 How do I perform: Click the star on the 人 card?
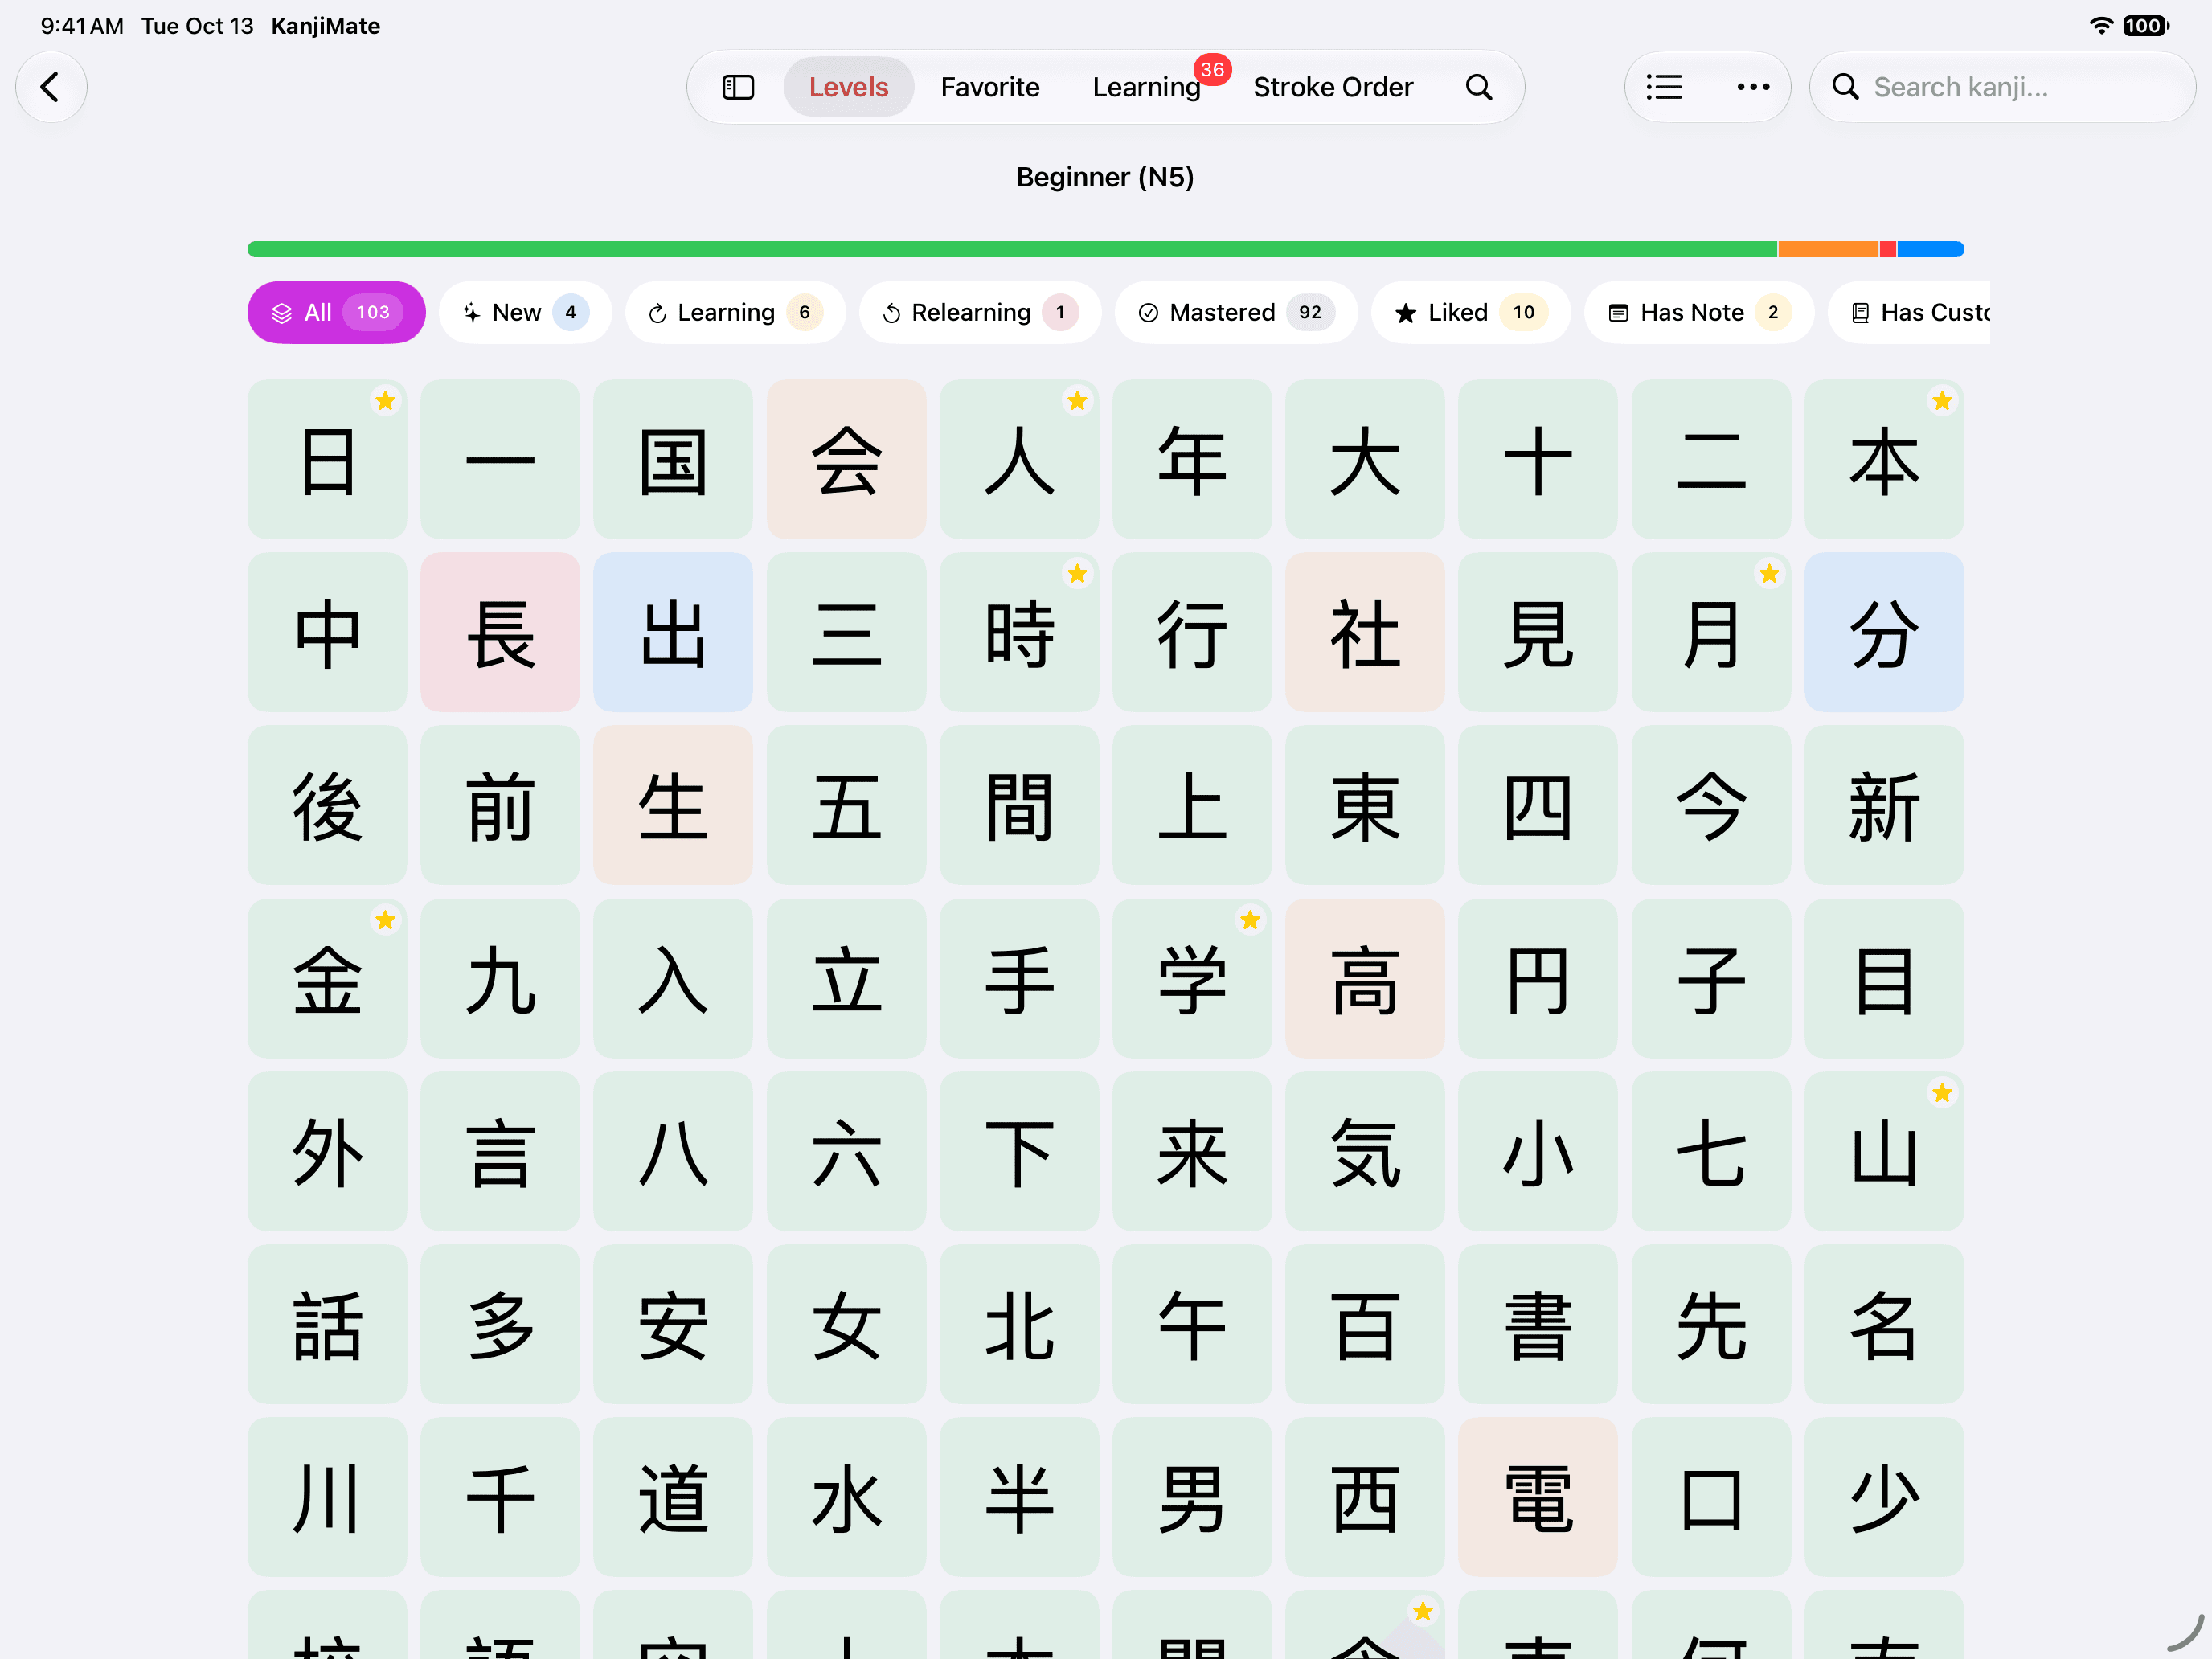(x=1077, y=401)
